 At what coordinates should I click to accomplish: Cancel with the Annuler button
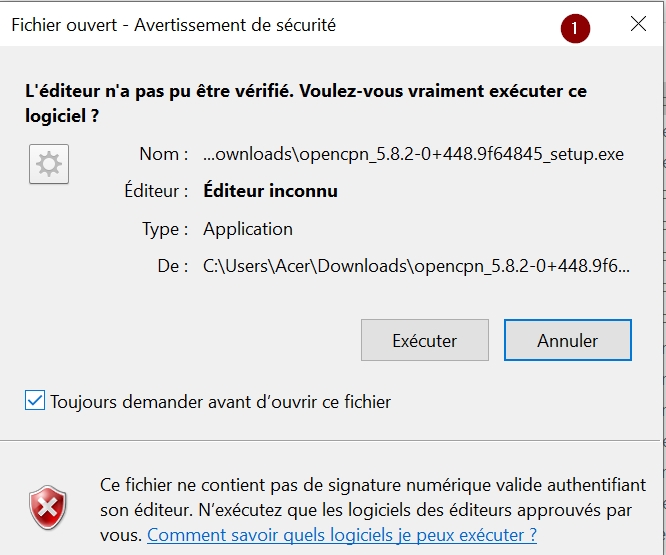[x=567, y=340]
